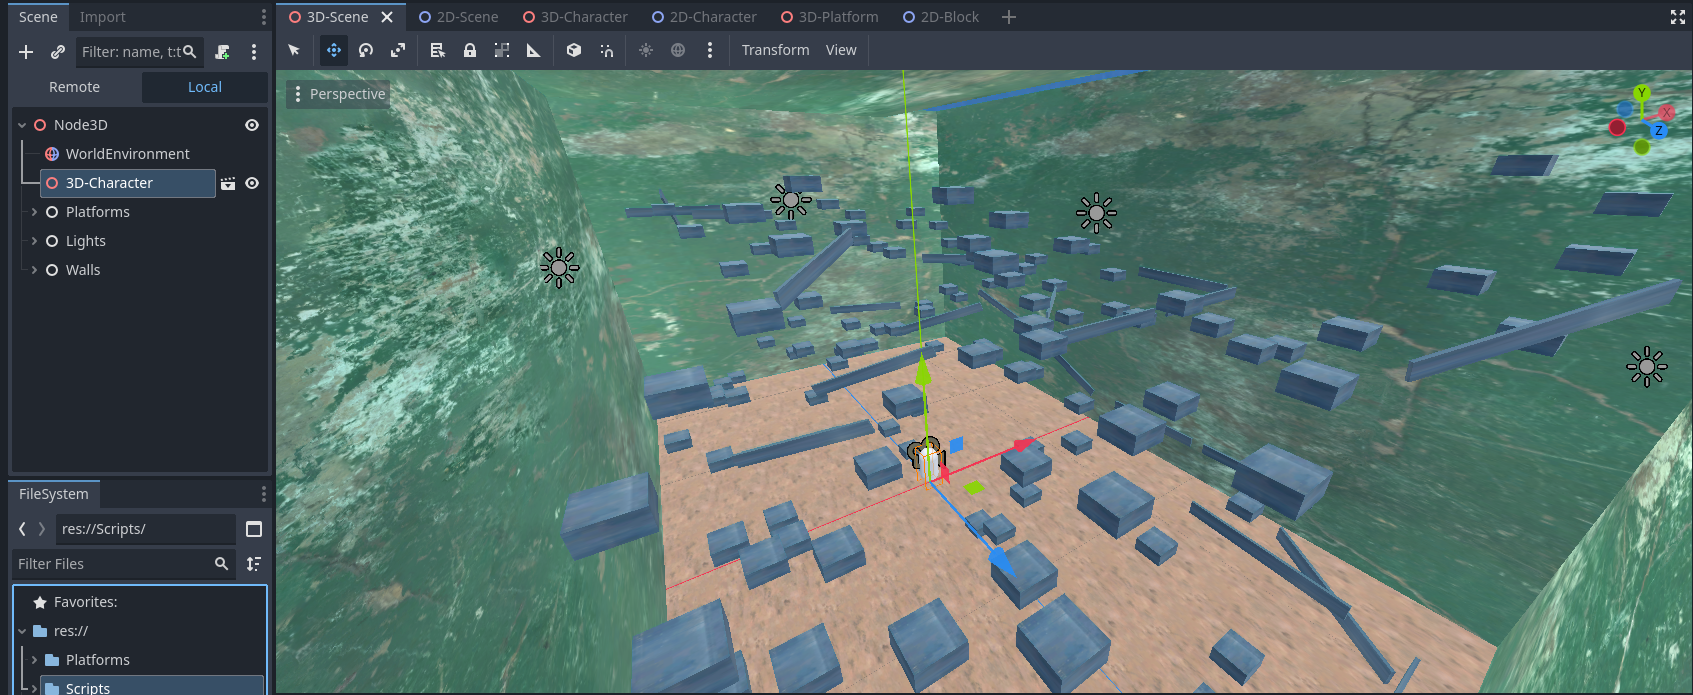Activate Rotate Mode tool

366,50
